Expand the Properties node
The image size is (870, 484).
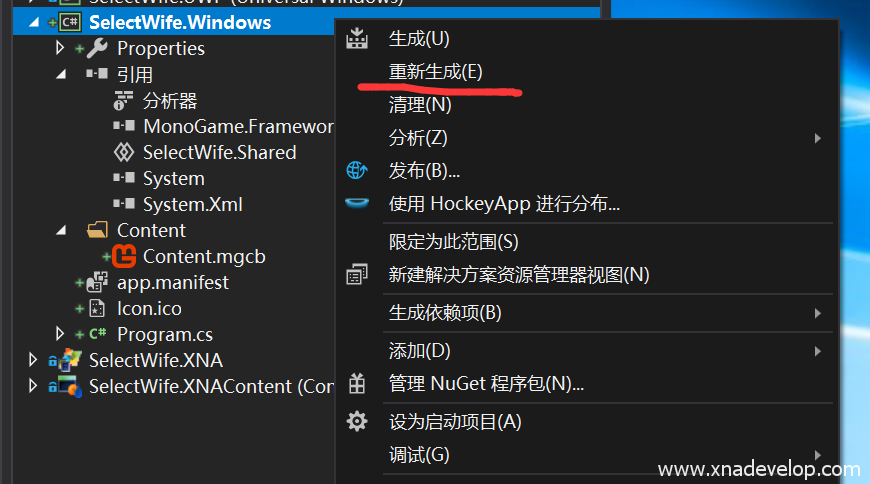pyautogui.click(x=60, y=48)
